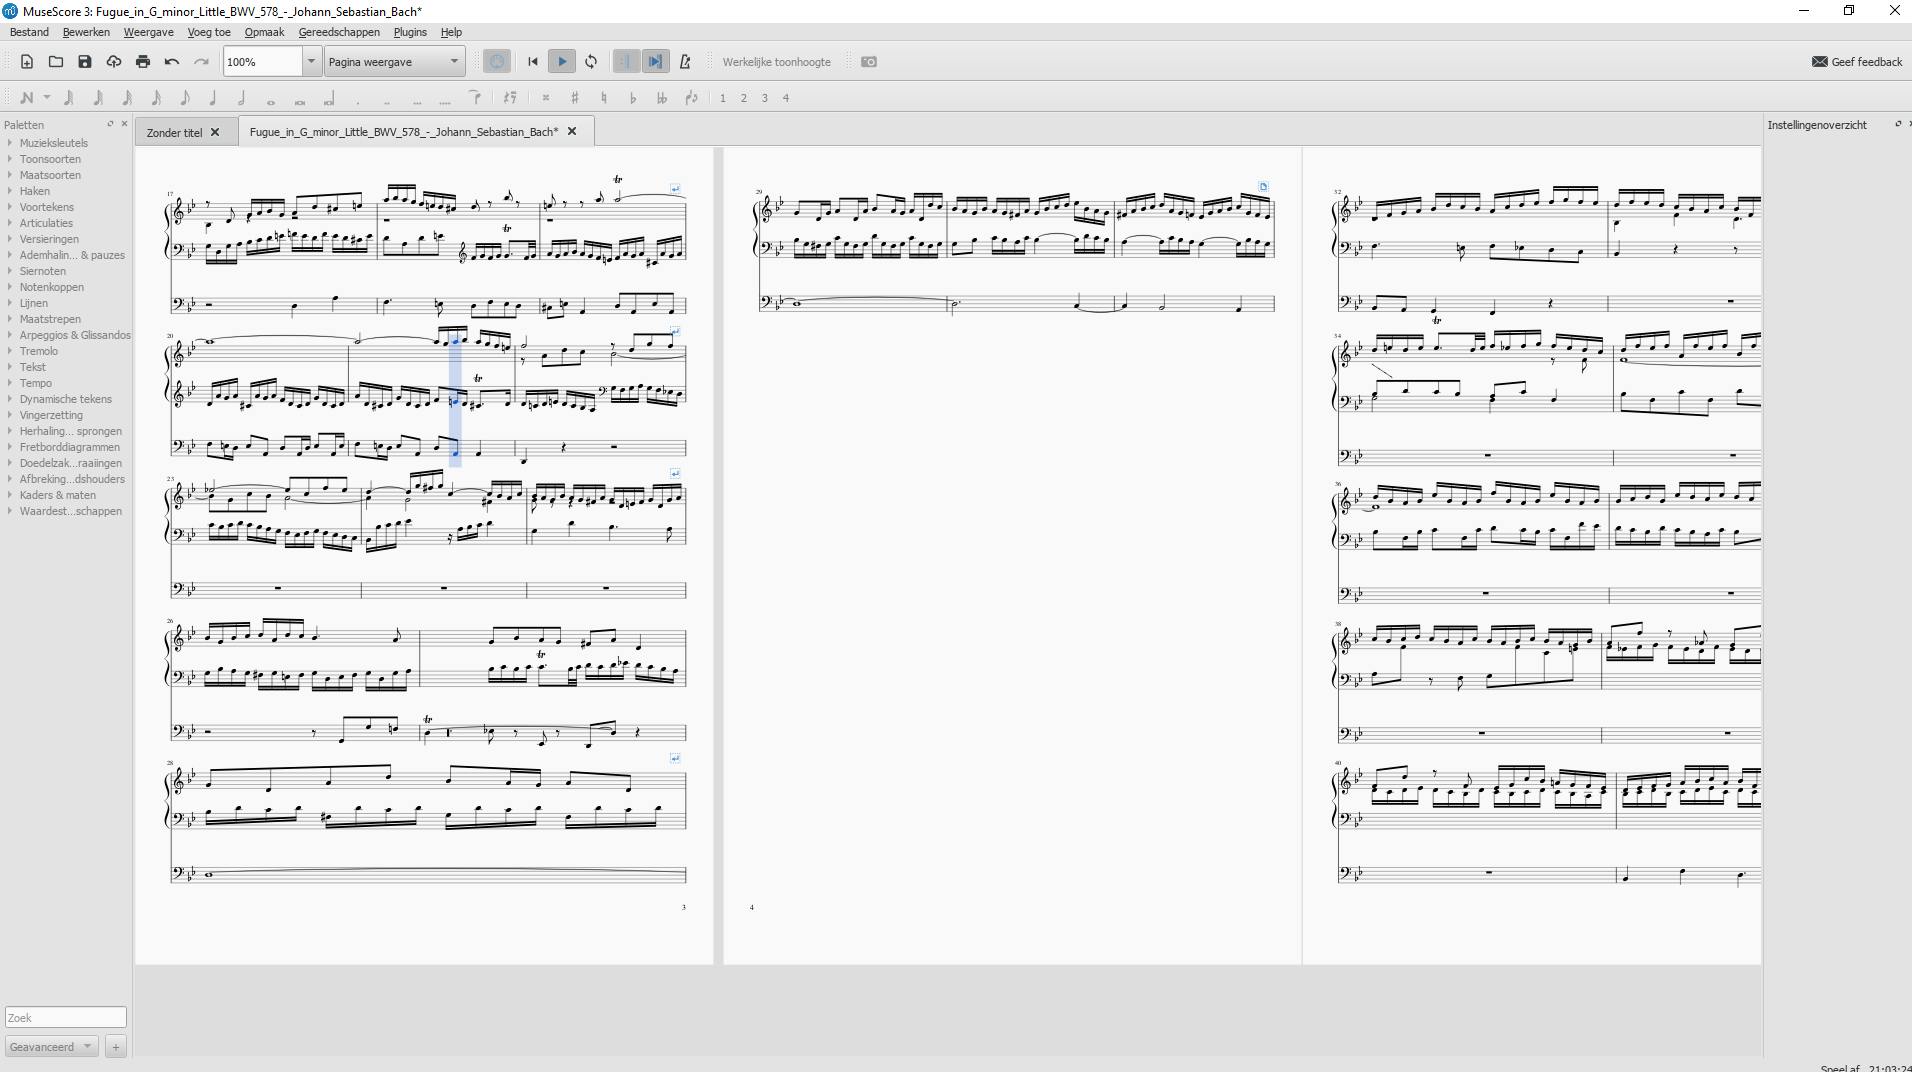Open the Pagina weergave view dropdown
1912x1072 pixels.
pyautogui.click(x=395, y=62)
